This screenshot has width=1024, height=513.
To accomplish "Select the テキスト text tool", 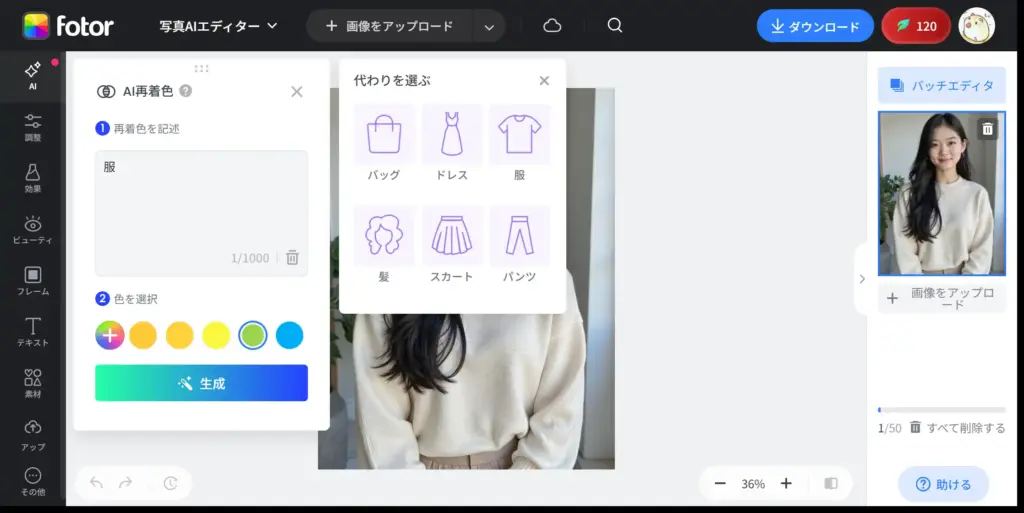I will (x=32, y=332).
